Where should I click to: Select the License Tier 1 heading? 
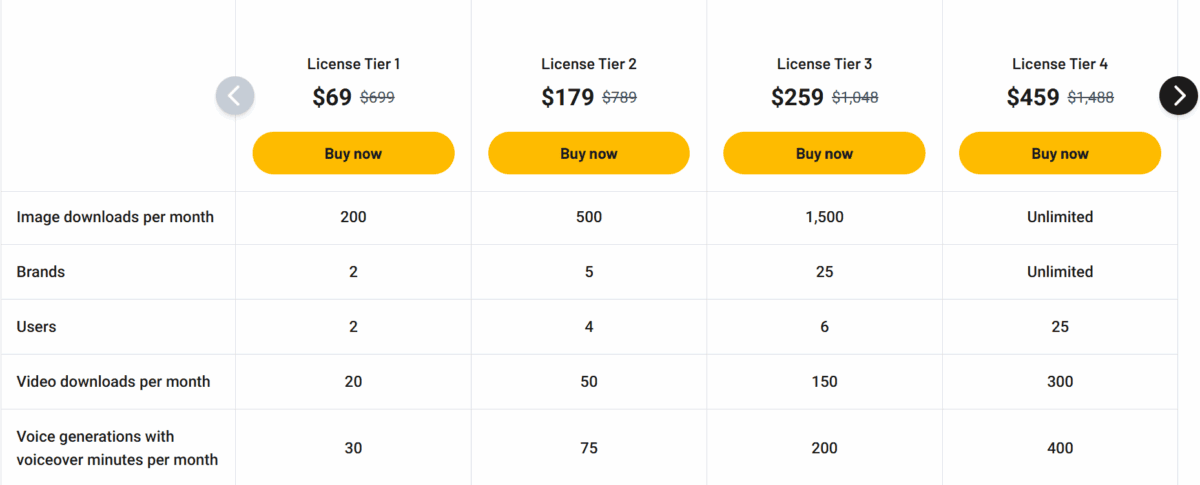click(354, 64)
